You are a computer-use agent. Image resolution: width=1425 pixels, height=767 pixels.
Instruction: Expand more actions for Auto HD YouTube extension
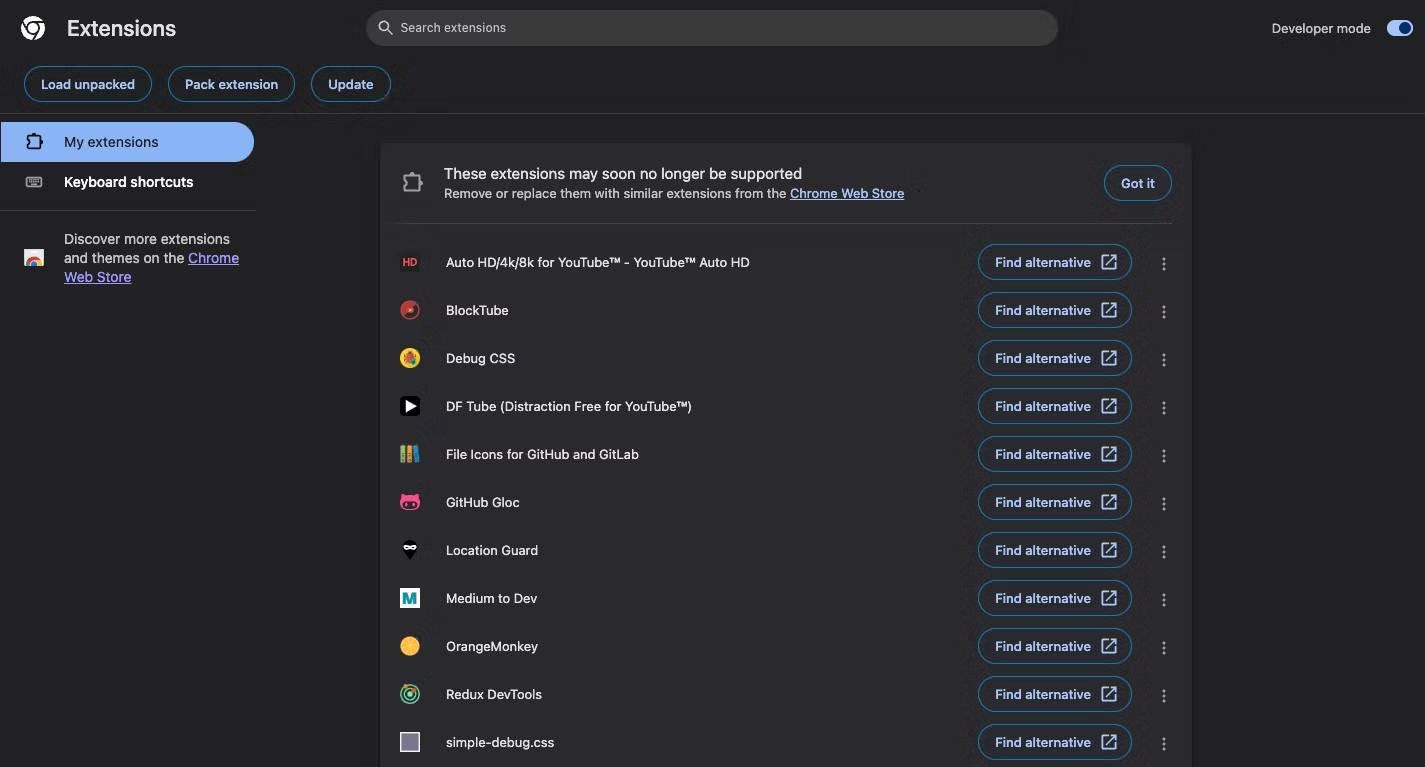[1163, 264]
